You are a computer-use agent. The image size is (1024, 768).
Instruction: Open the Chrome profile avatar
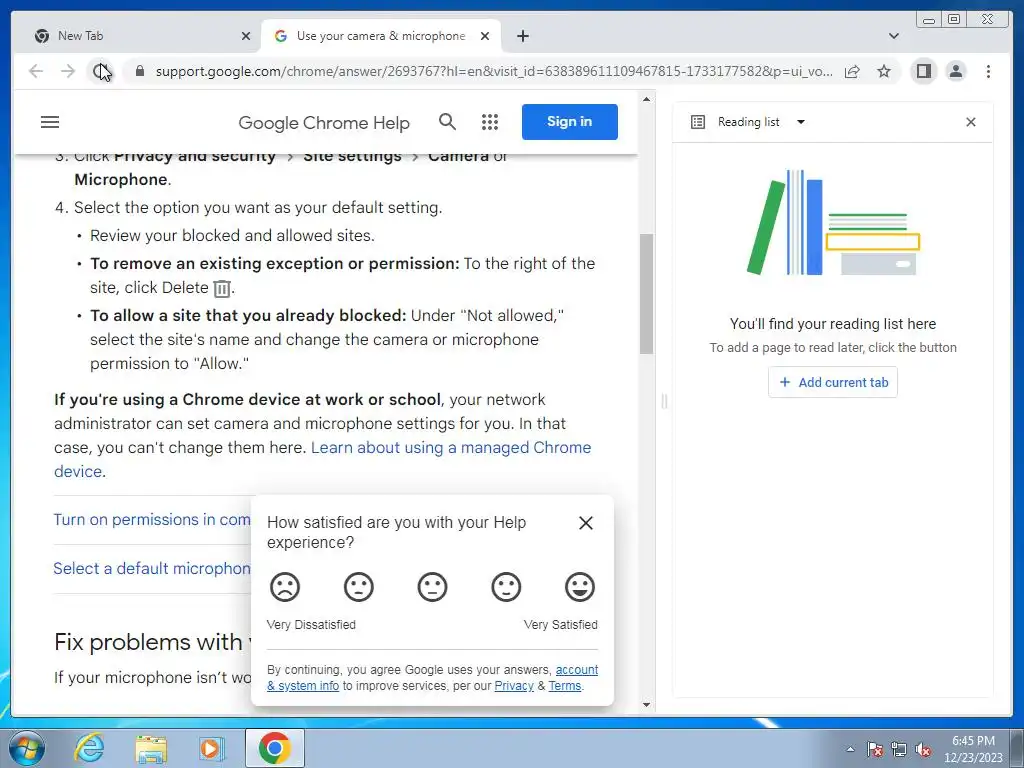pos(955,71)
